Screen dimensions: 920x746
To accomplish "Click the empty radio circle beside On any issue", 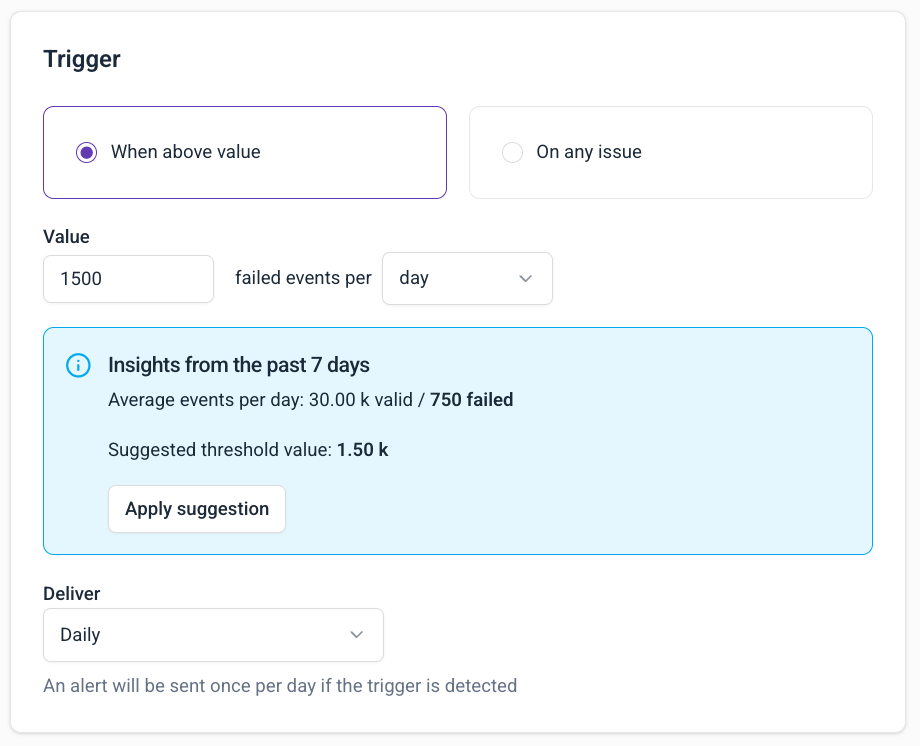I will [512, 152].
